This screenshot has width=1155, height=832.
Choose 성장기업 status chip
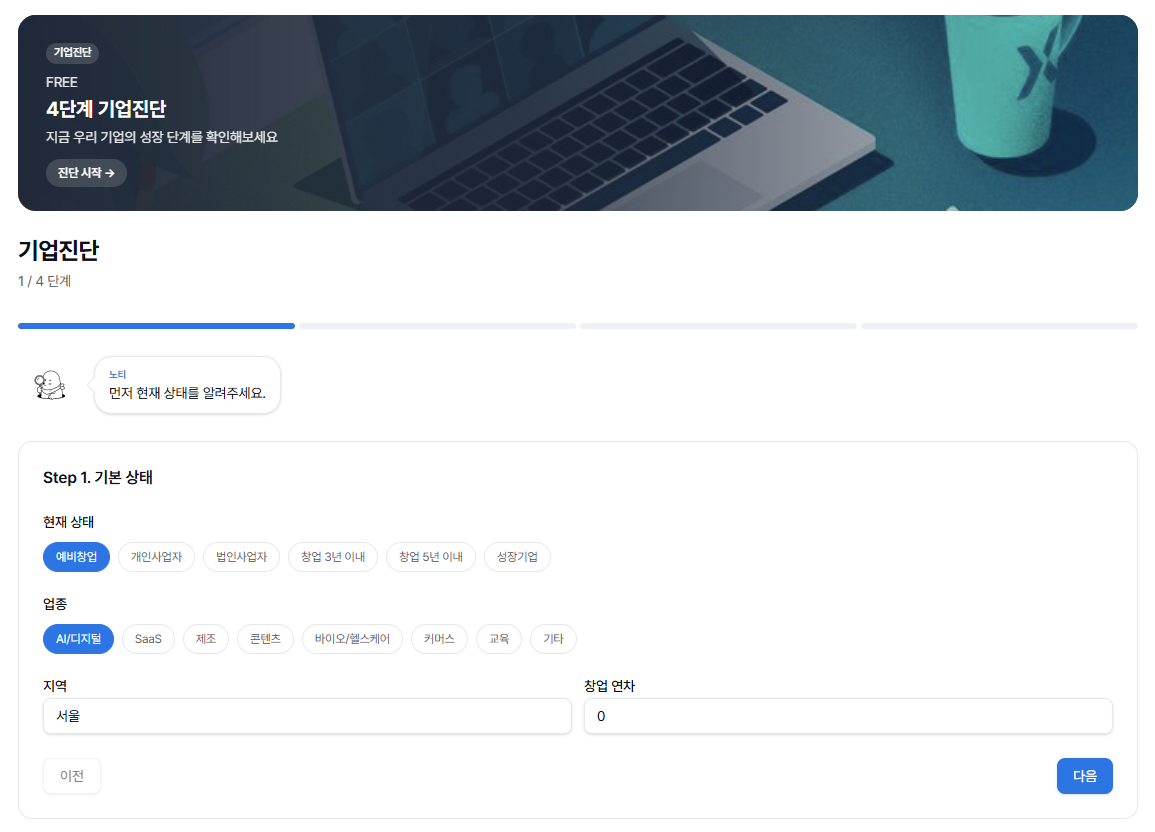517,557
